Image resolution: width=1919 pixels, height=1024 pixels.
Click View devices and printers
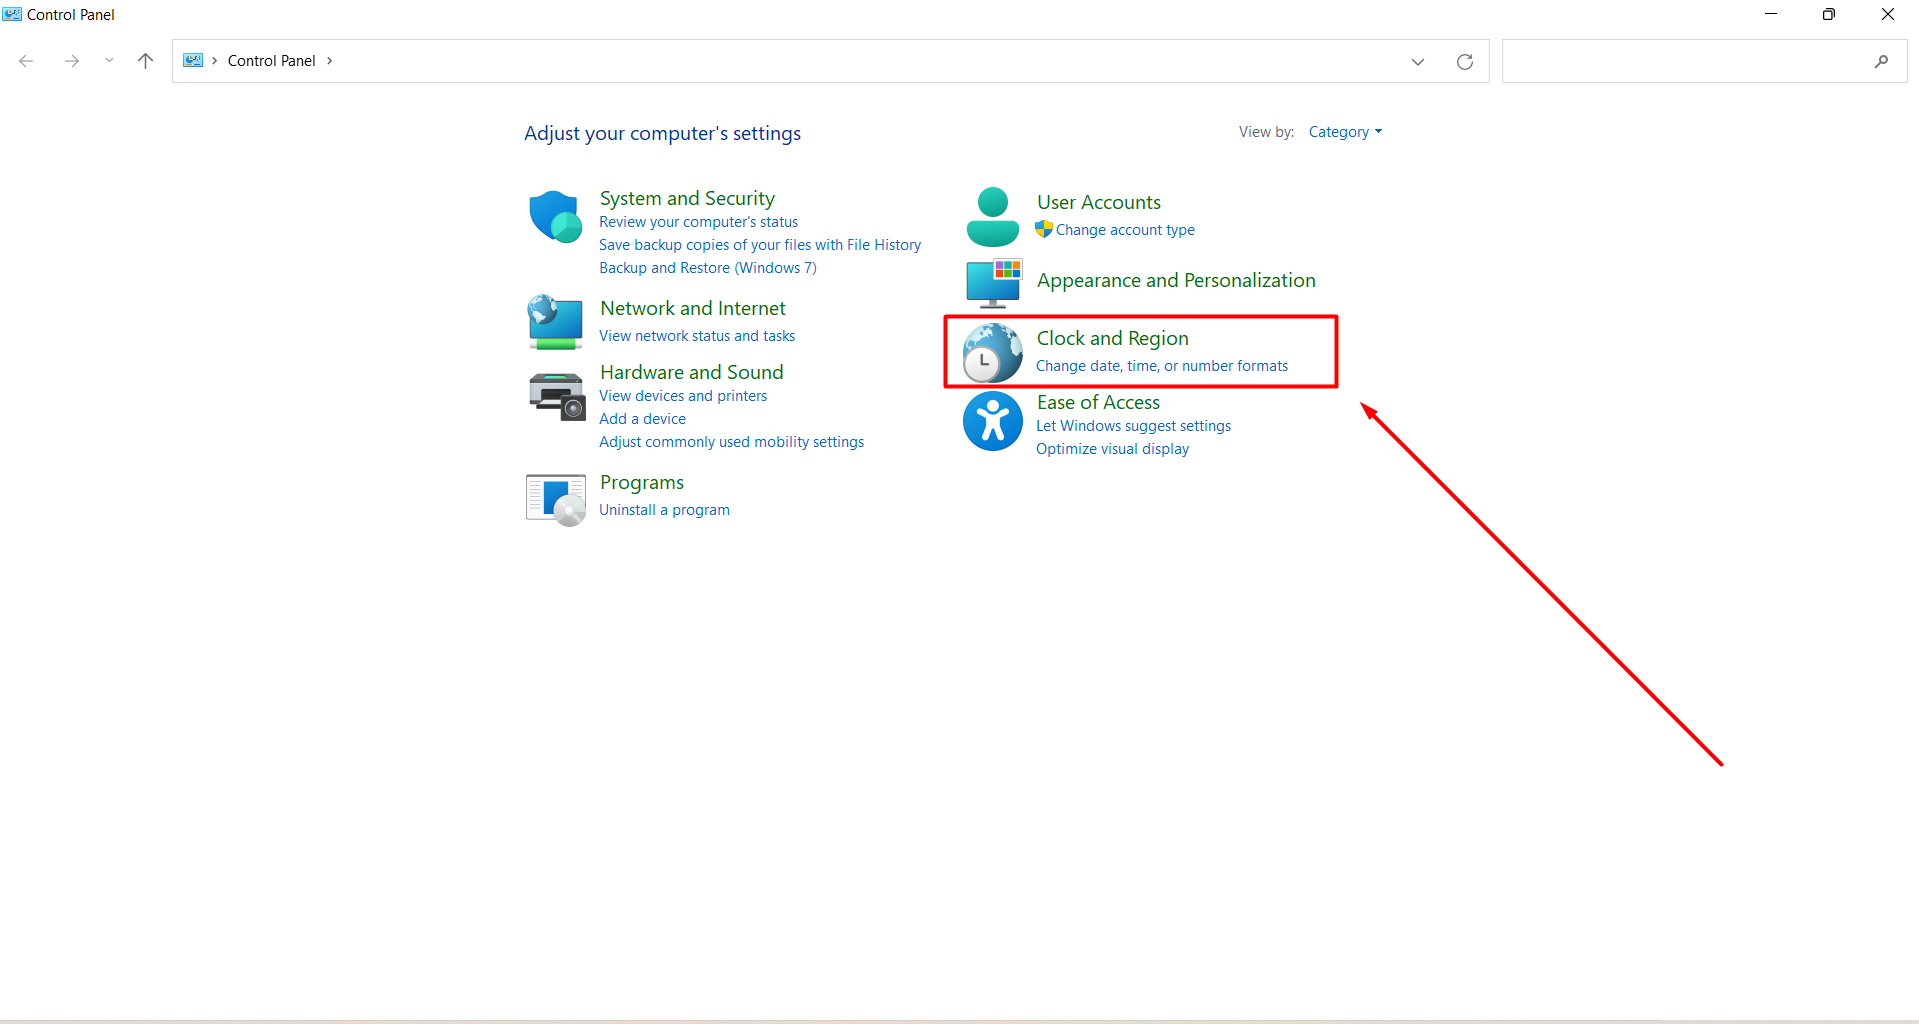(683, 396)
